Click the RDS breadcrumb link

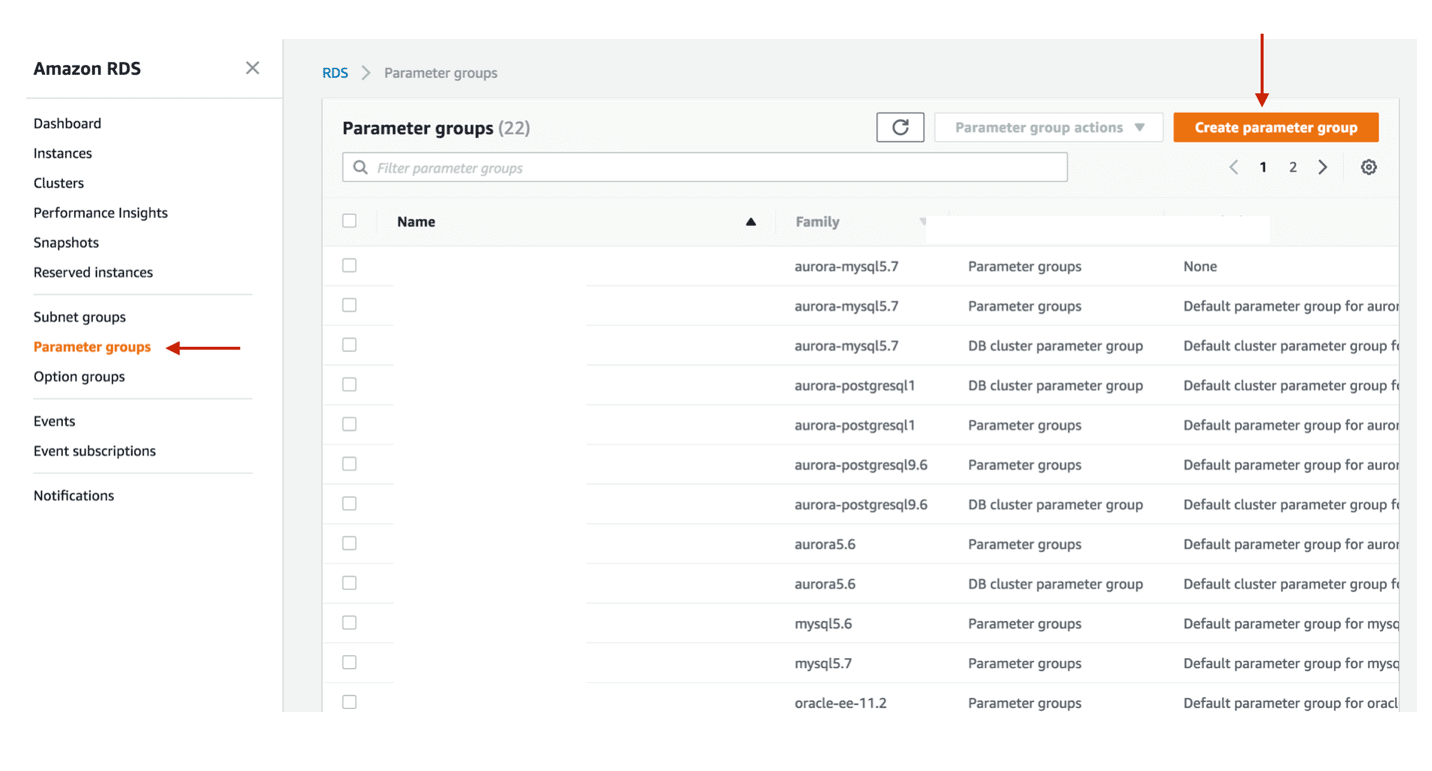(x=335, y=73)
